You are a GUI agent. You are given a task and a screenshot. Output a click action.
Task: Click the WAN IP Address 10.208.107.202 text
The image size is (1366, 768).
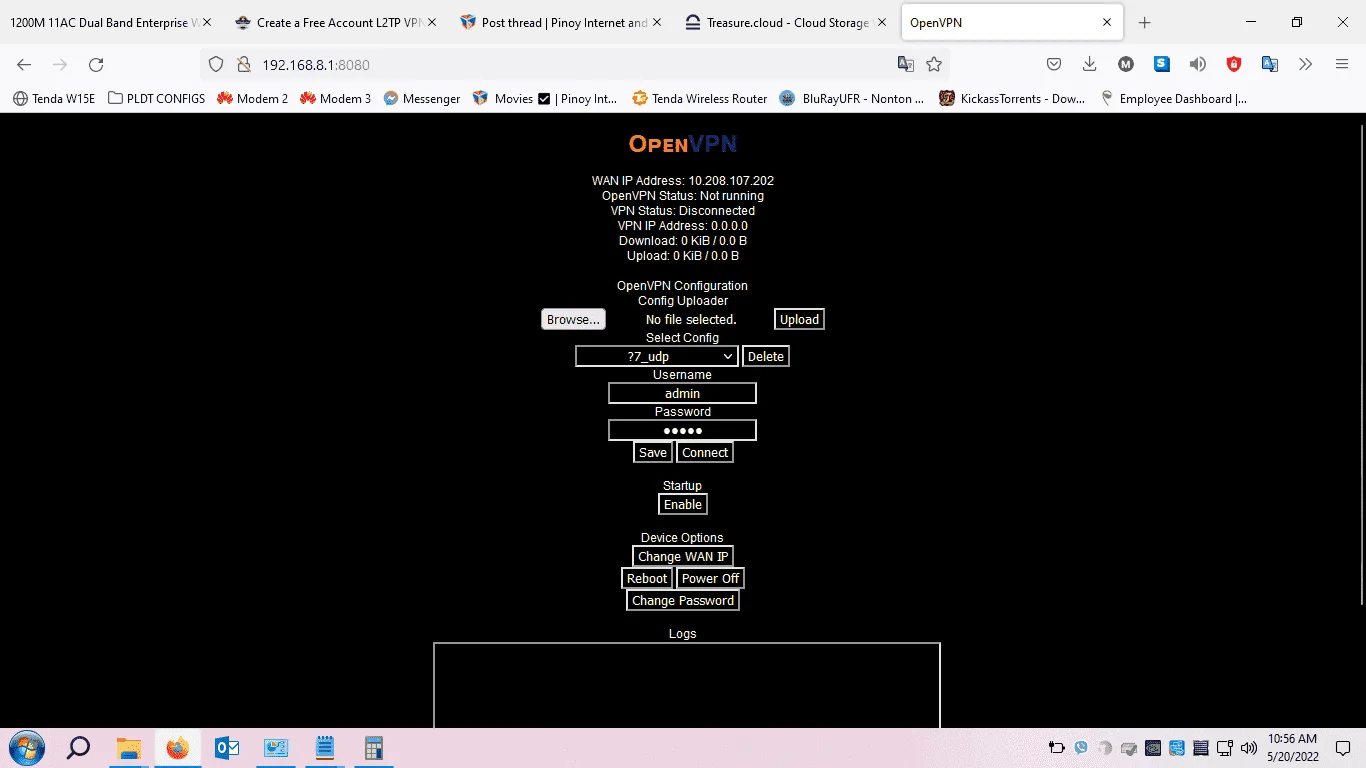(683, 181)
